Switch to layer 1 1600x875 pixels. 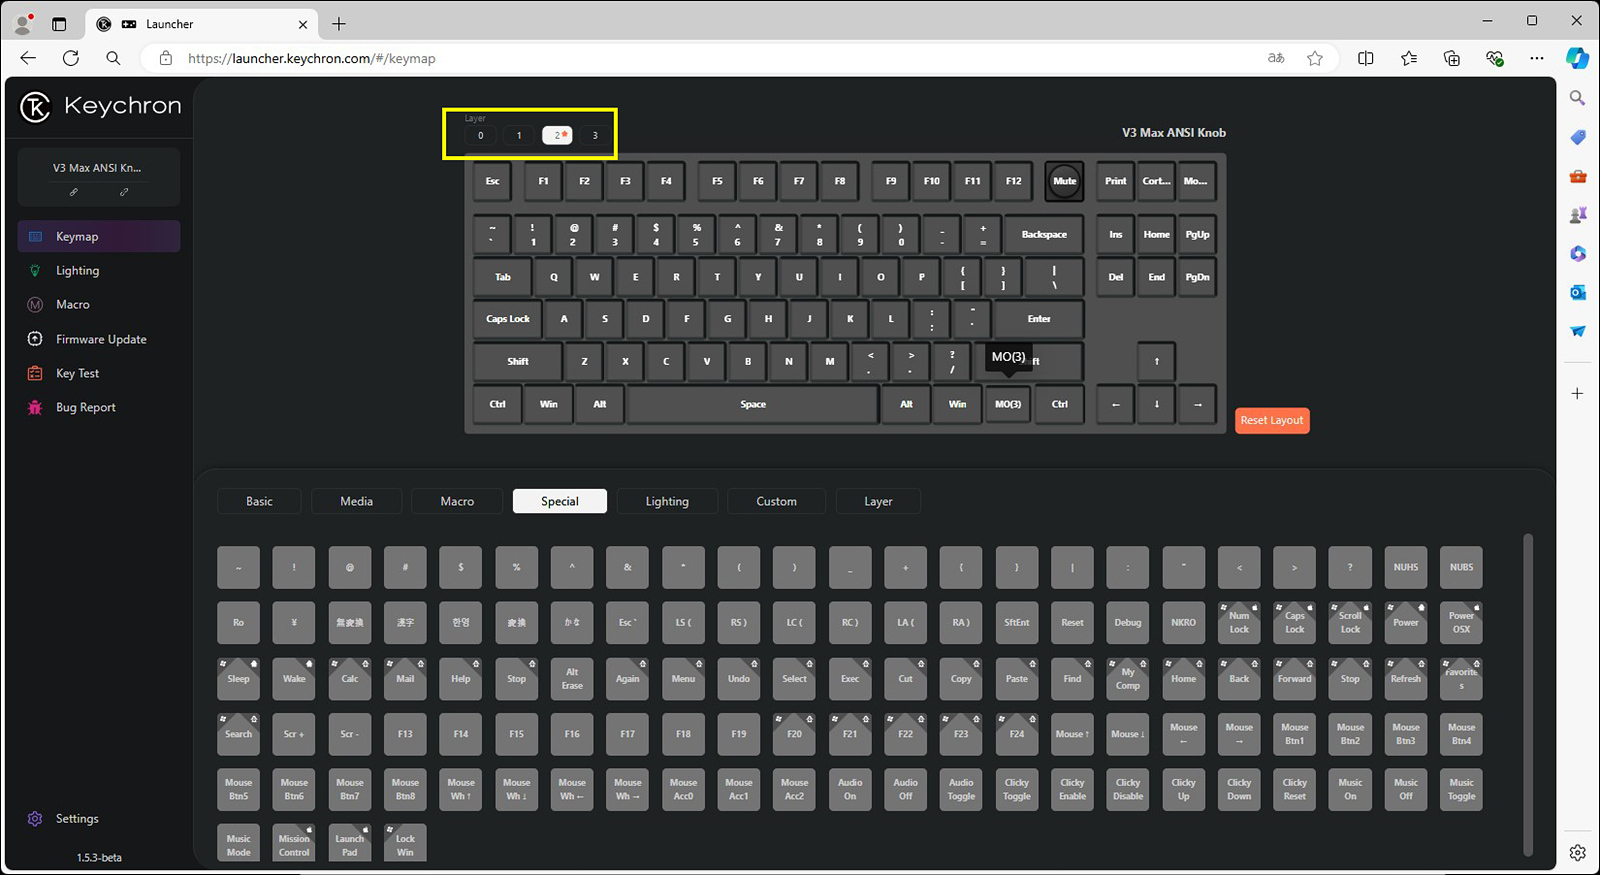pyautogui.click(x=519, y=135)
